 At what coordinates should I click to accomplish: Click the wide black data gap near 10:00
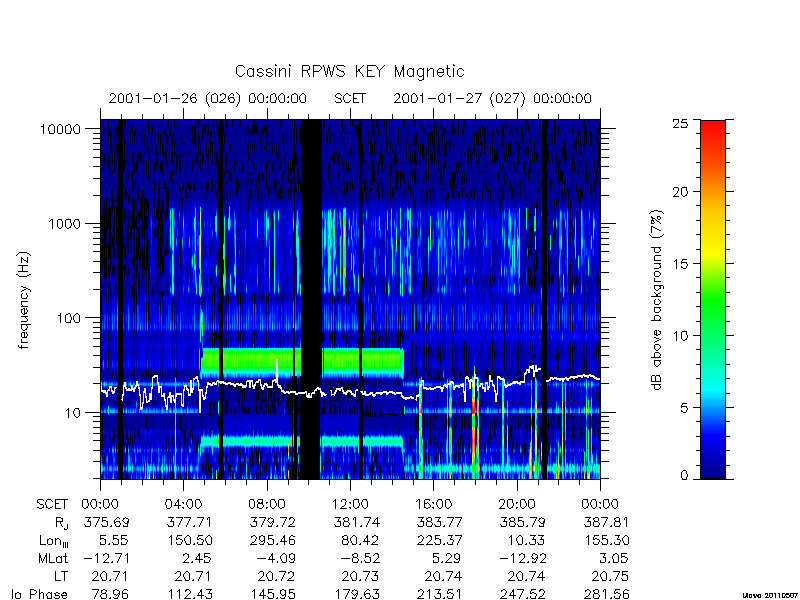(311, 299)
